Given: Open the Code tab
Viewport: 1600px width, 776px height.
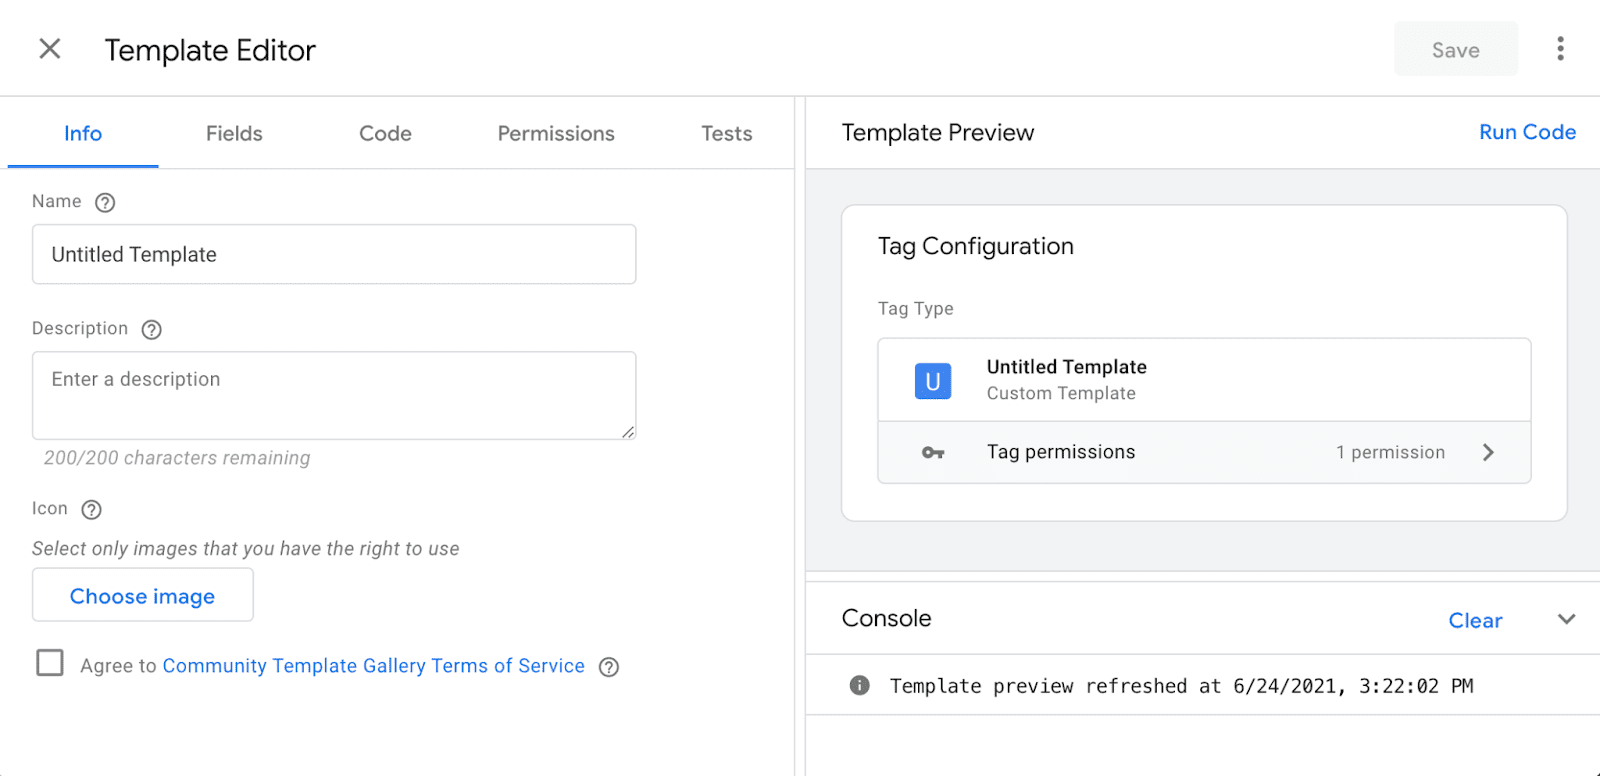Looking at the screenshot, I should pyautogui.click(x=385, y=134).
